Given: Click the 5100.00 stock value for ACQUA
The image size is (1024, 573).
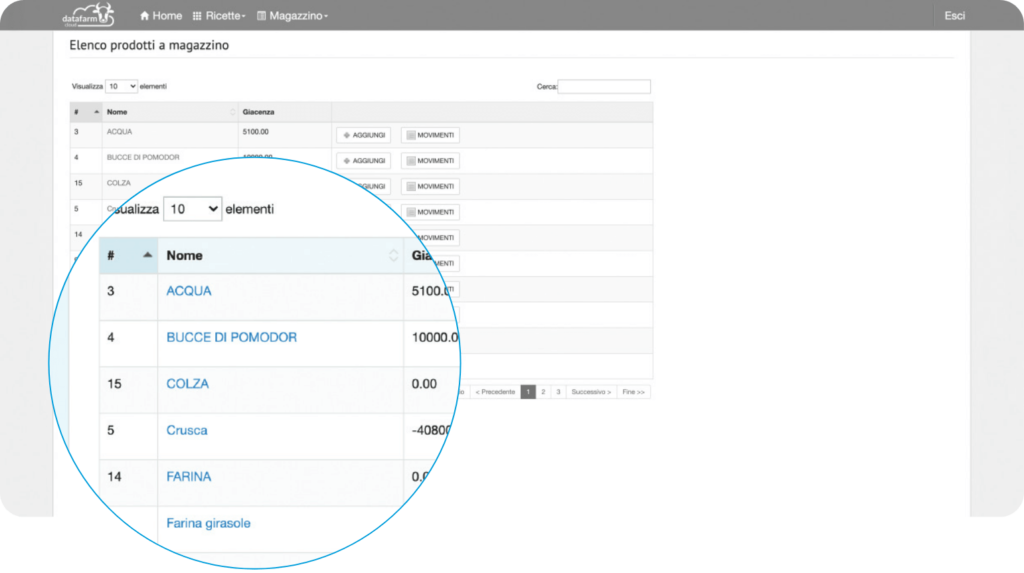Looking at the screenshot, I should tap(255, 132).
